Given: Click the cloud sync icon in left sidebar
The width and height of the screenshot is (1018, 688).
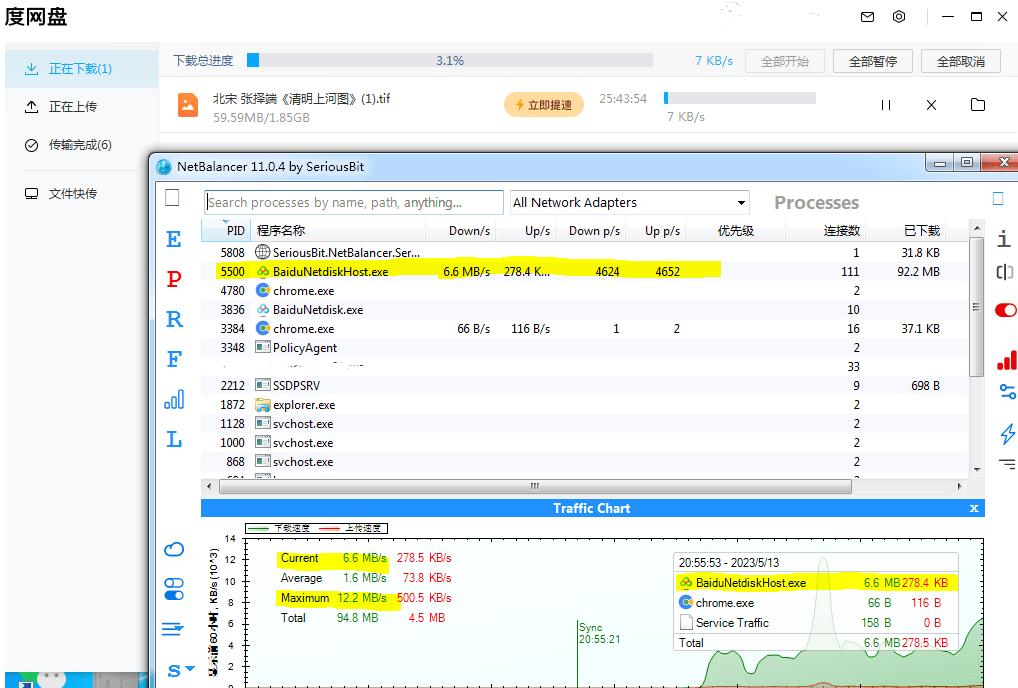Looking at the screenshot, I should tap(174, 549).
